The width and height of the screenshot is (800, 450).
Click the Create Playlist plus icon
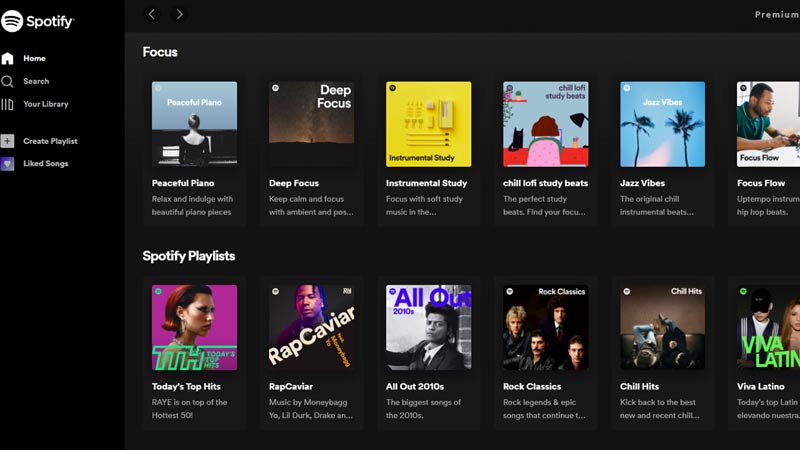click(x=7, y=141)
